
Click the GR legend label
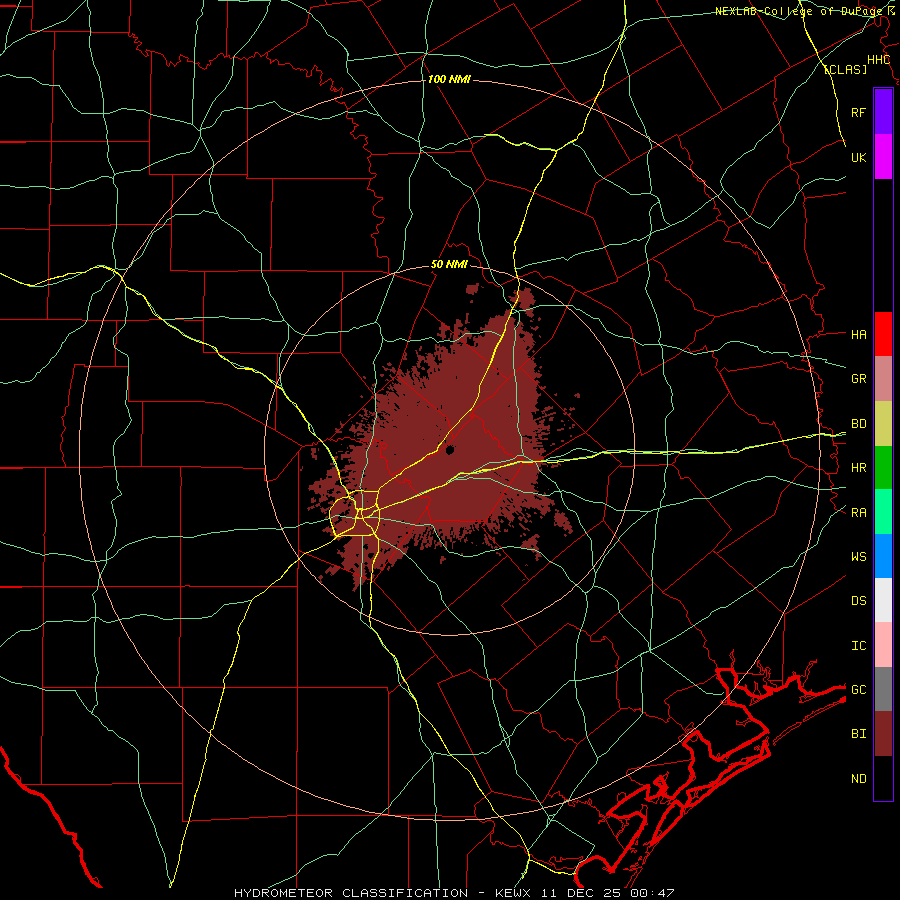(858, 379)
